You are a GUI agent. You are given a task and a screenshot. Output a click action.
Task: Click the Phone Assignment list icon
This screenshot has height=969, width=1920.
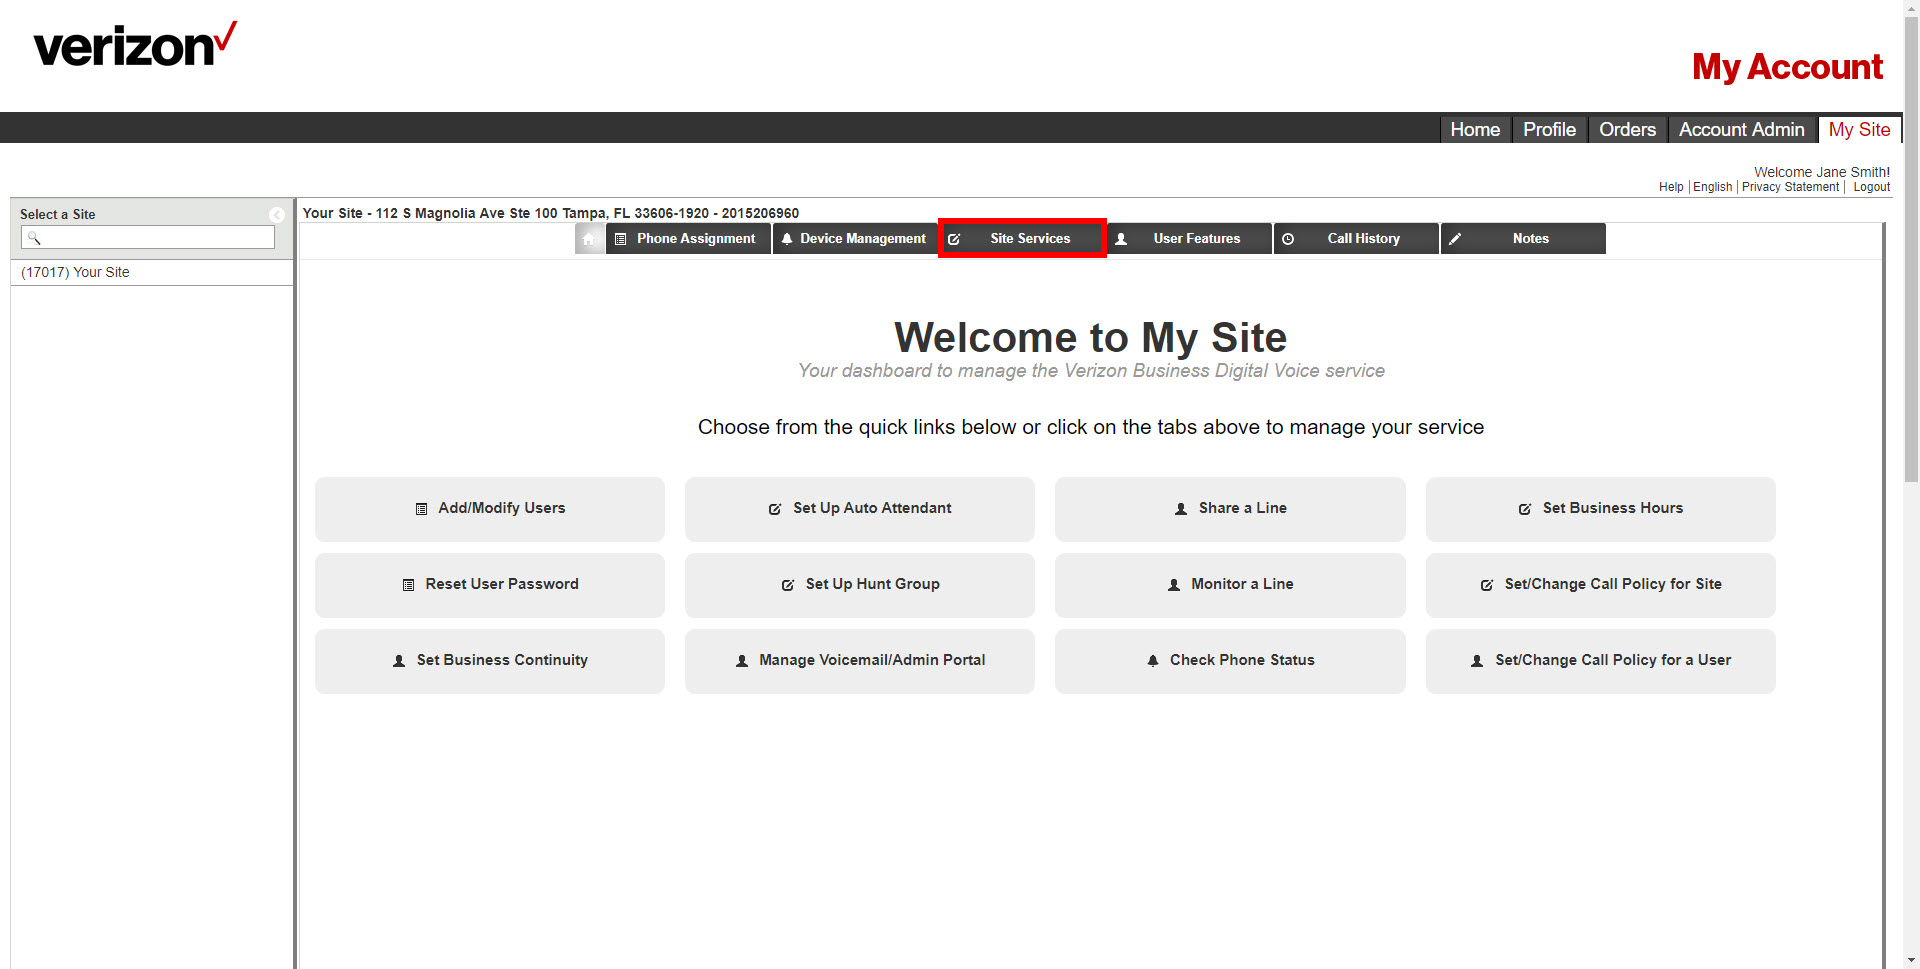tap(620, 239)
